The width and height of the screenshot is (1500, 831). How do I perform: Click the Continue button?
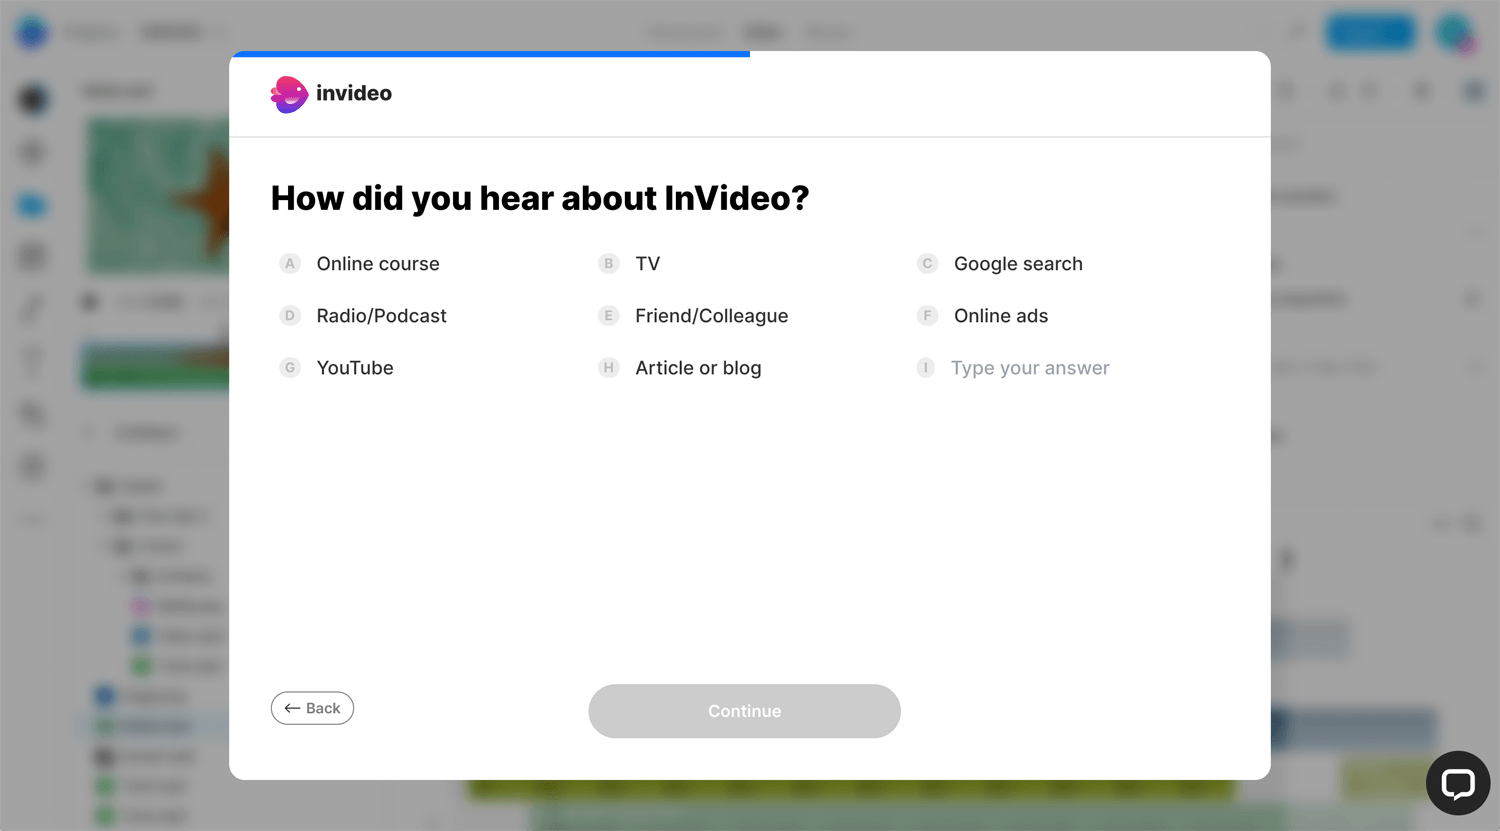click(x=745, y=711)
